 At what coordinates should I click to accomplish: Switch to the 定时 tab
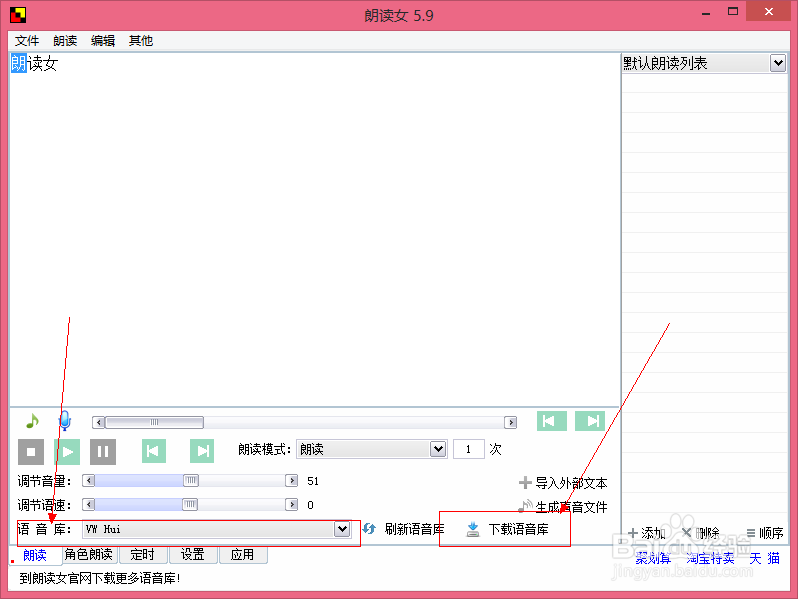point(142,554)
